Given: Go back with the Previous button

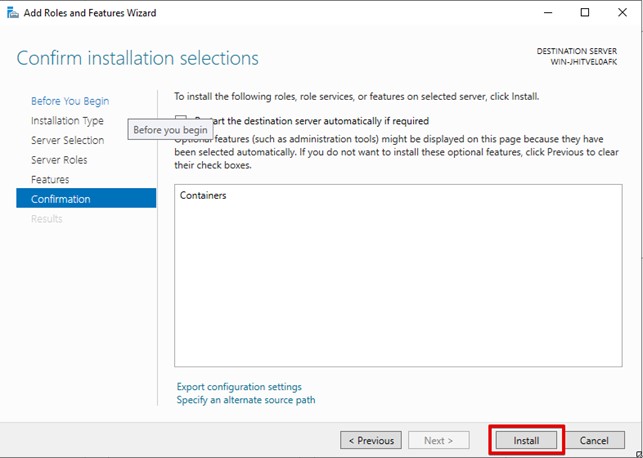Looking at the screenshot, I should click(371, 440).
